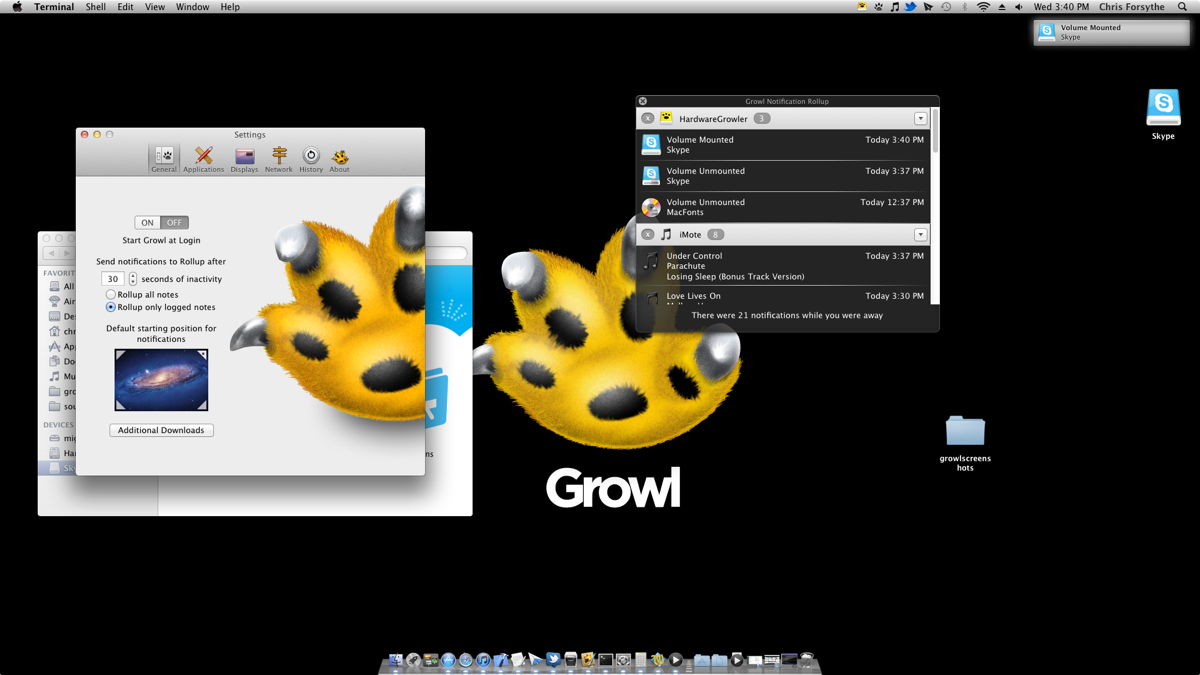Collapse the iMote notifications group arrow
The height and width of the screenshot is (675, 1200).
click(x=921, y=234)
